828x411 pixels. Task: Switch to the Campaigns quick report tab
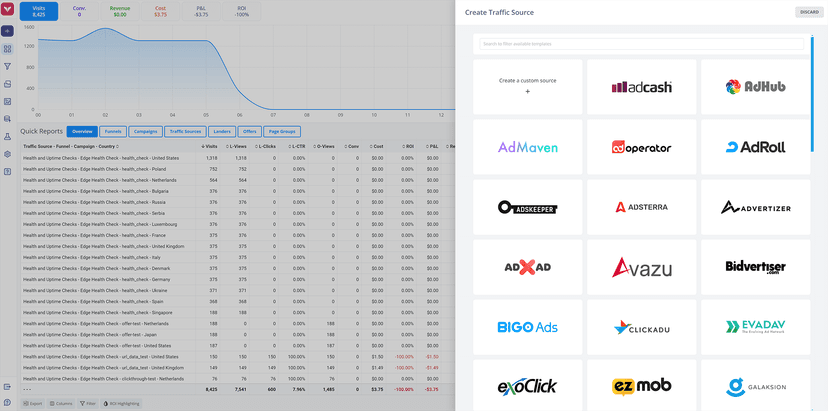(x=145, y=131)
